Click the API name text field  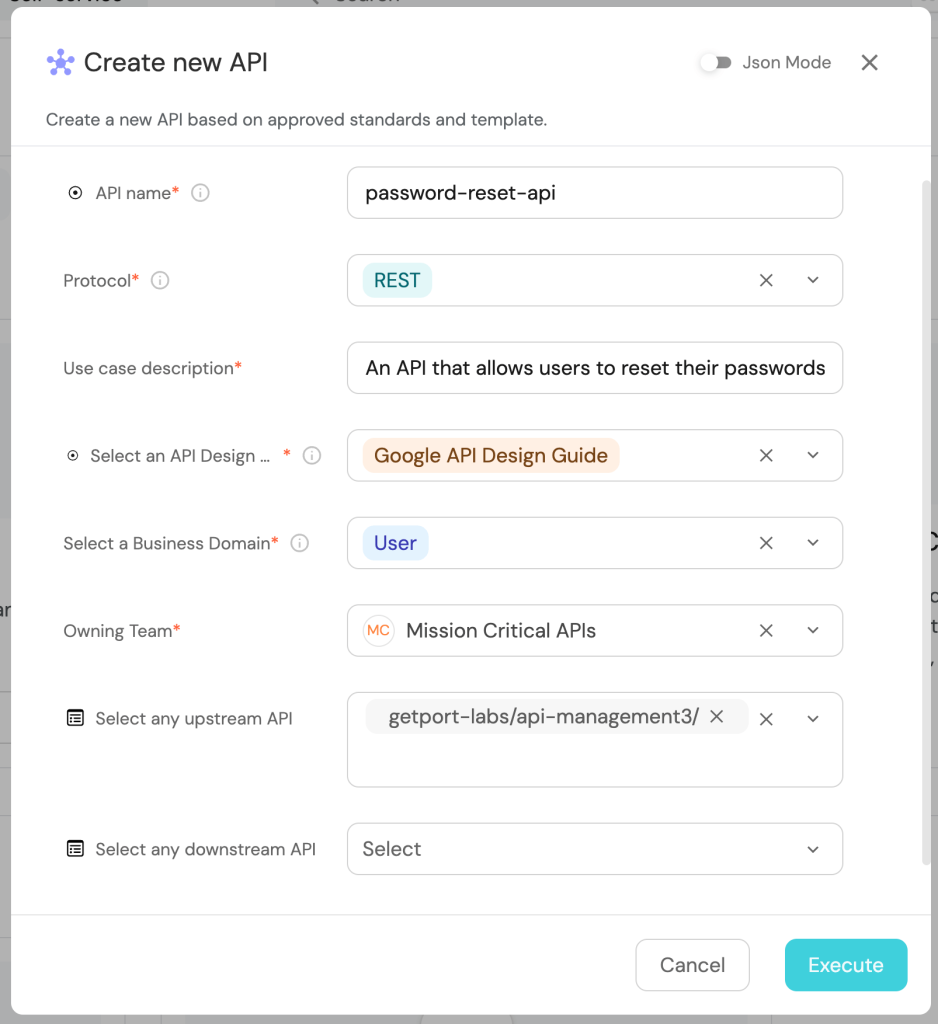[594, 193]
